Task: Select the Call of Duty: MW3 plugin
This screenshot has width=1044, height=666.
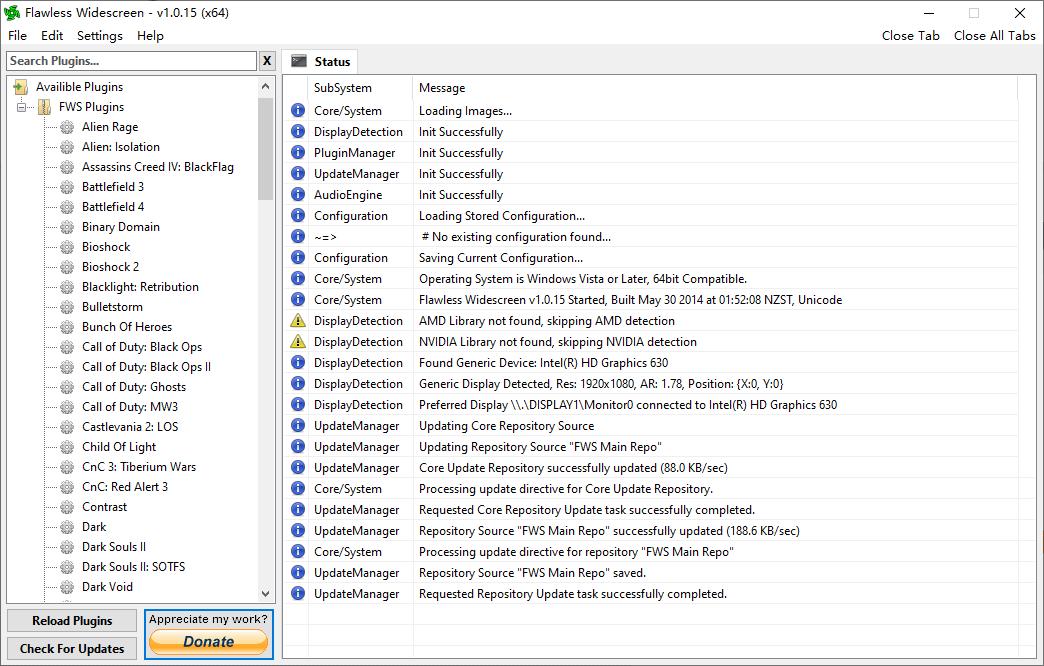Action: tap(130, 407)
